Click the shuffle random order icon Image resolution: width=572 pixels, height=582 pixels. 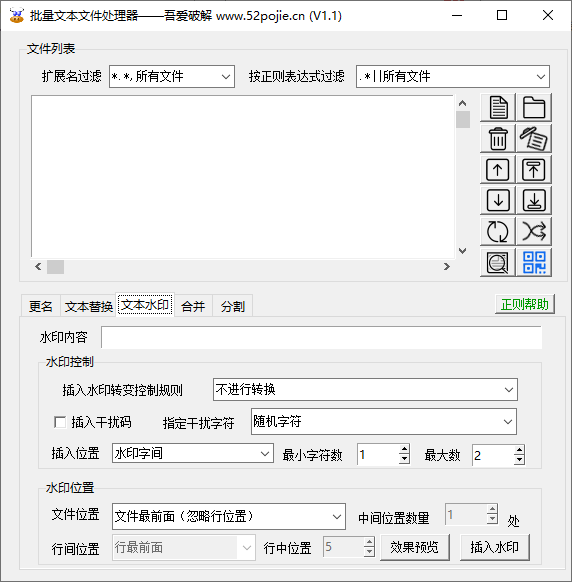tap(534, 232)
